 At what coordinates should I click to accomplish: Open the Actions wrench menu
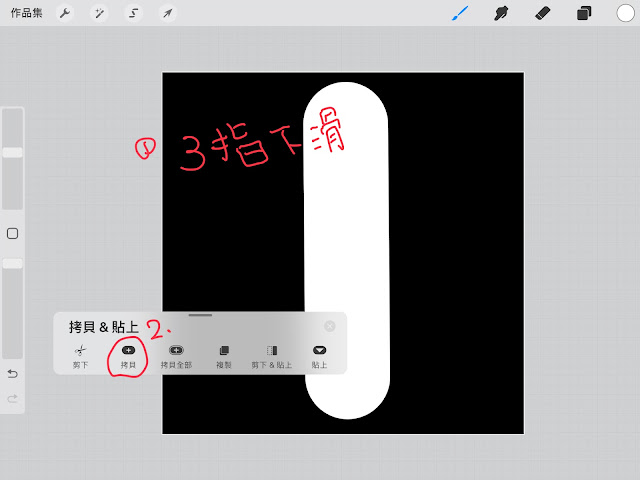click(x=64, y=13)
